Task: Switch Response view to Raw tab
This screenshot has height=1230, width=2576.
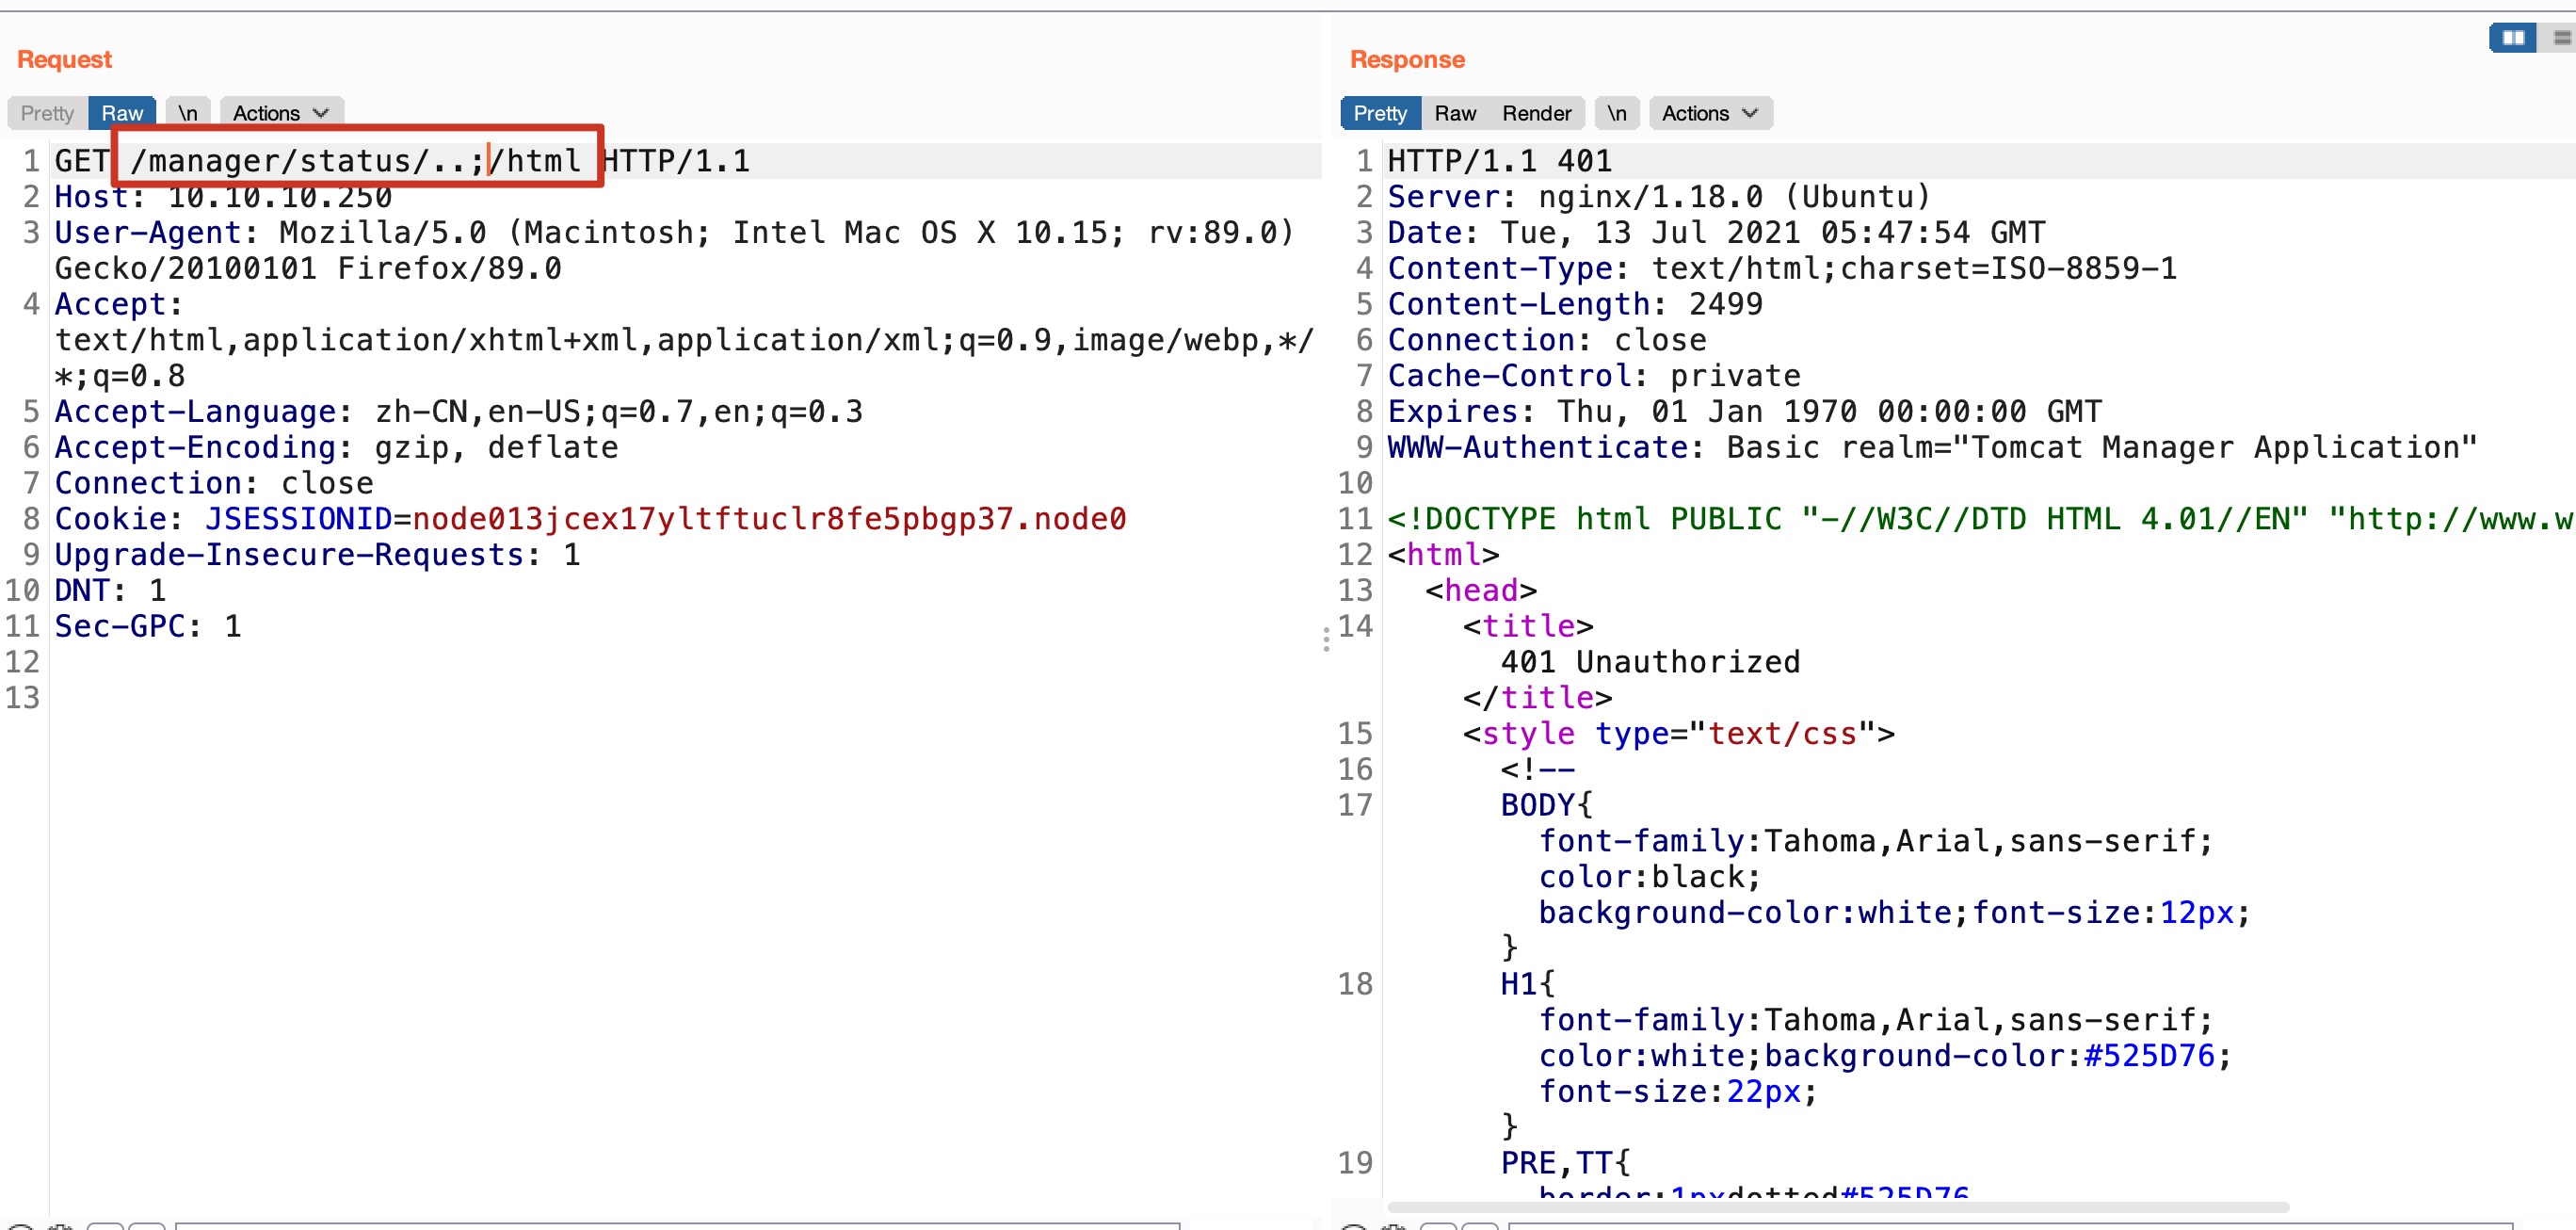Action: (1454, 113)
